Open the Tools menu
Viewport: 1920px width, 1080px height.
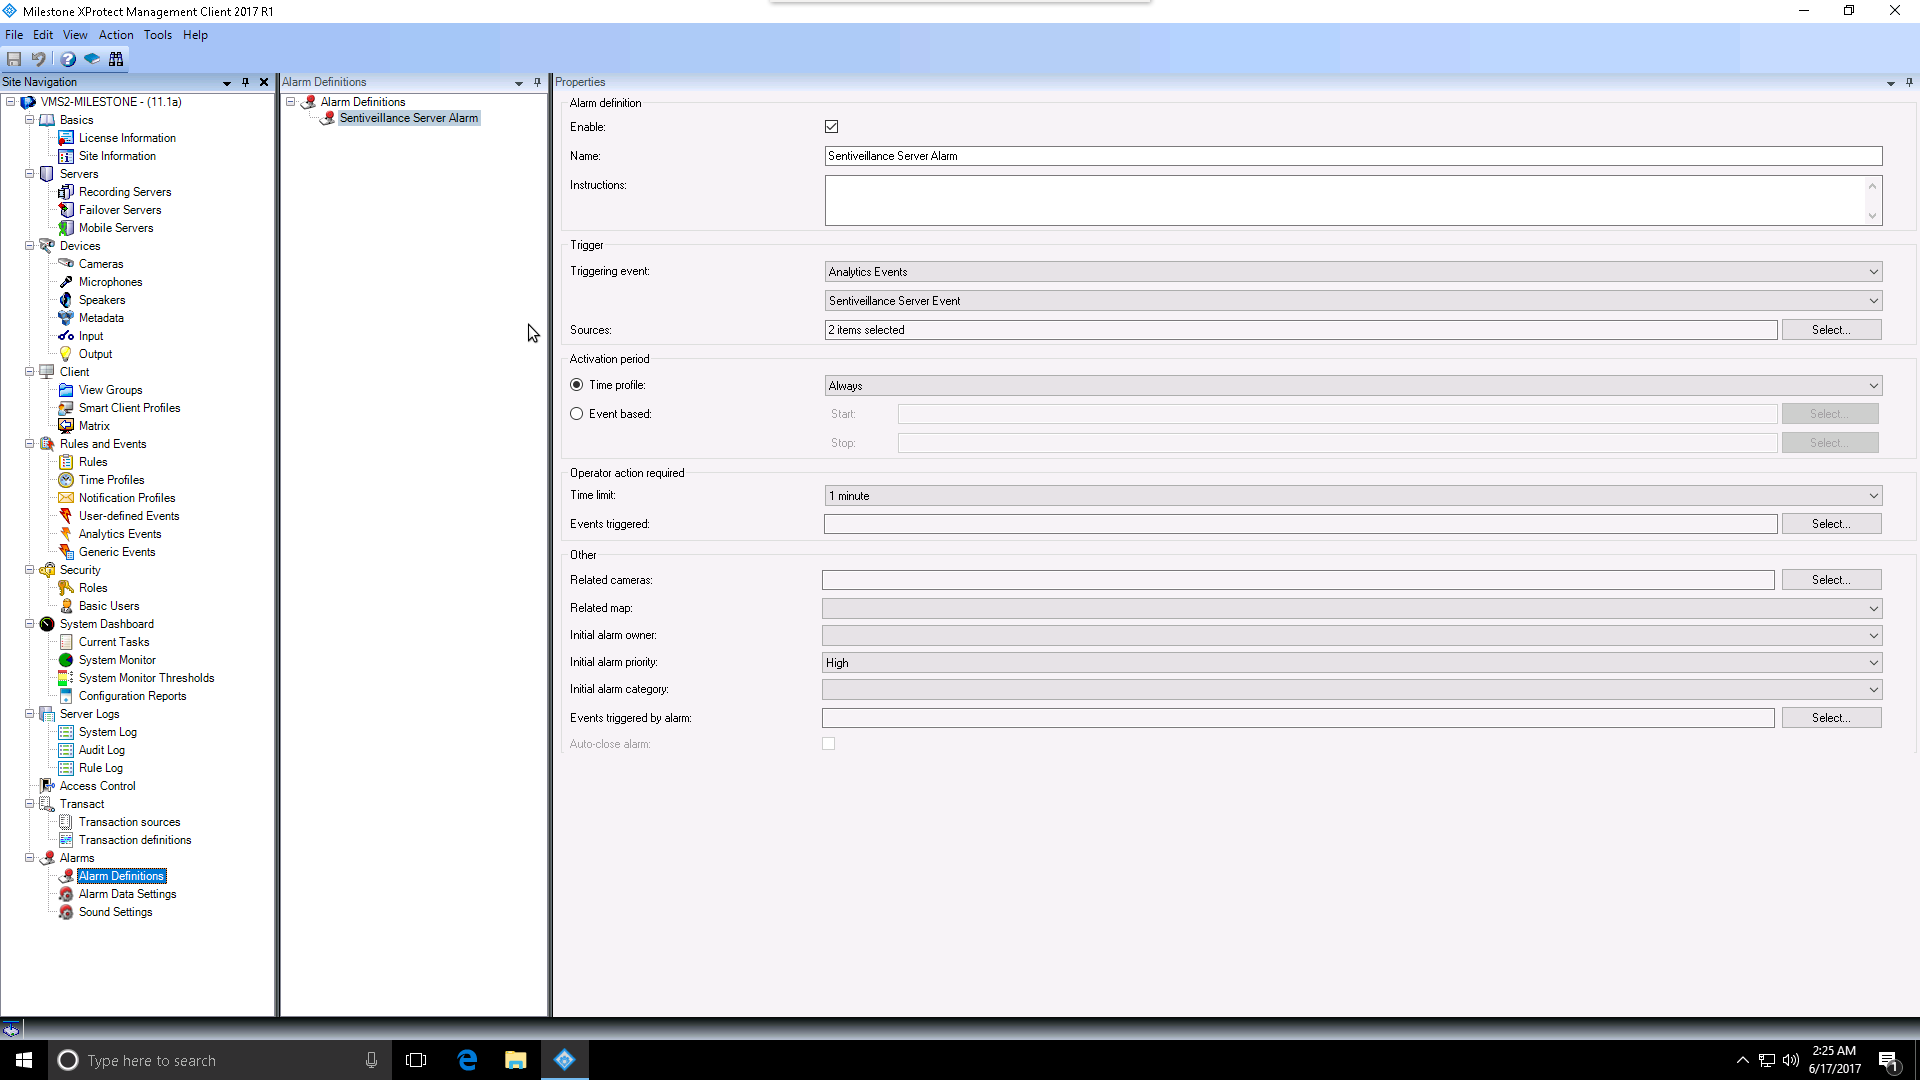[157, 35]
